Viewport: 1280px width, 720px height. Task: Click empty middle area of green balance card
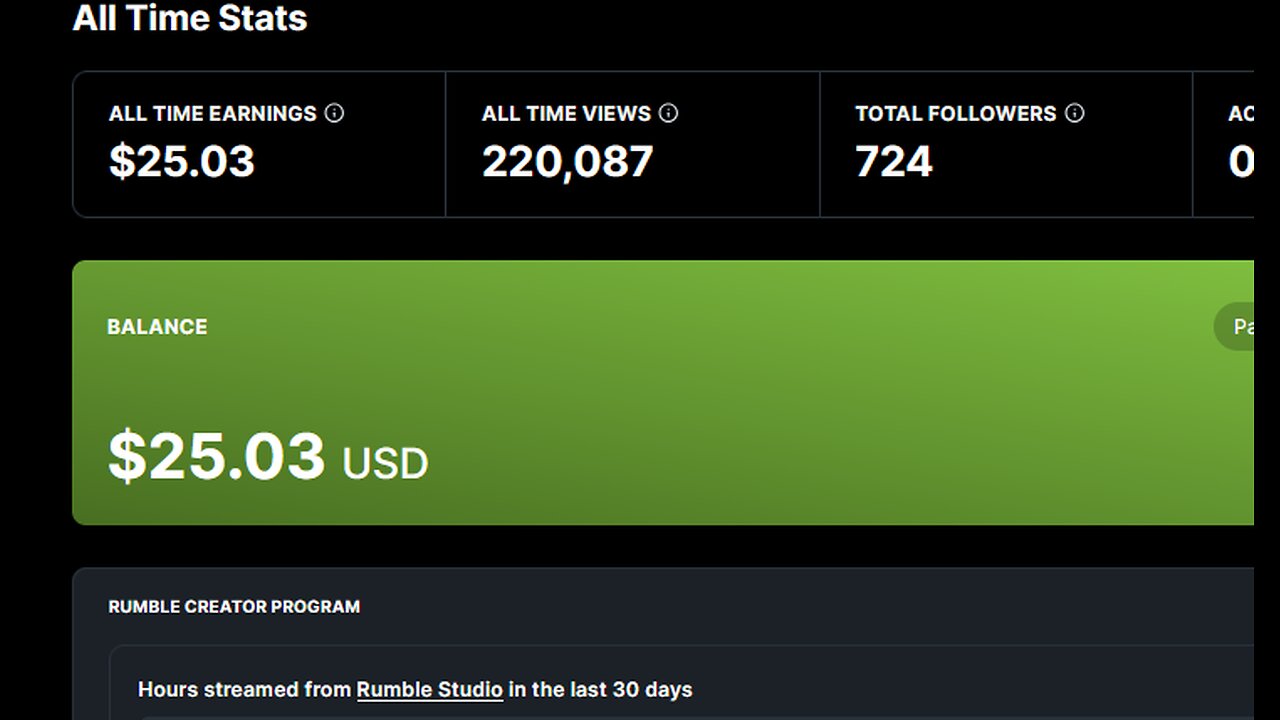[700, 400]
